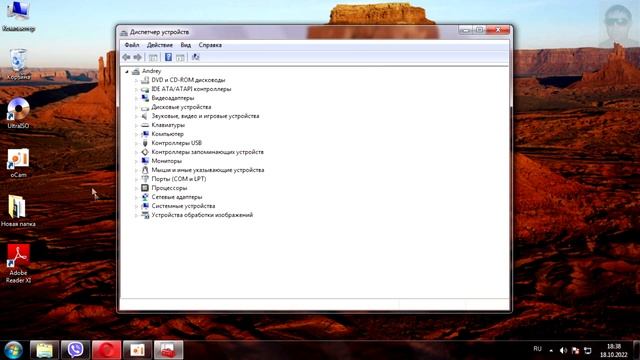The height and width of the screenshot is (360, 640).
Task: Show hidden tray icons arrow
Action: coord(551,351)
